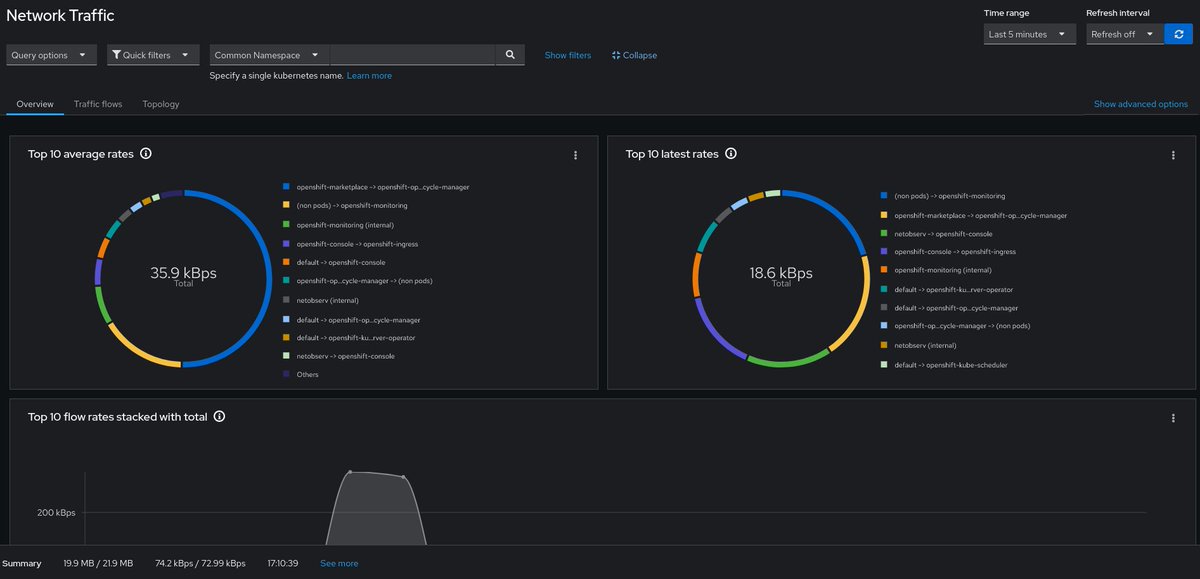
Task: Click green swatch for netobserv -> openshift-console in latest rates
Action: (x=884, y=233)
